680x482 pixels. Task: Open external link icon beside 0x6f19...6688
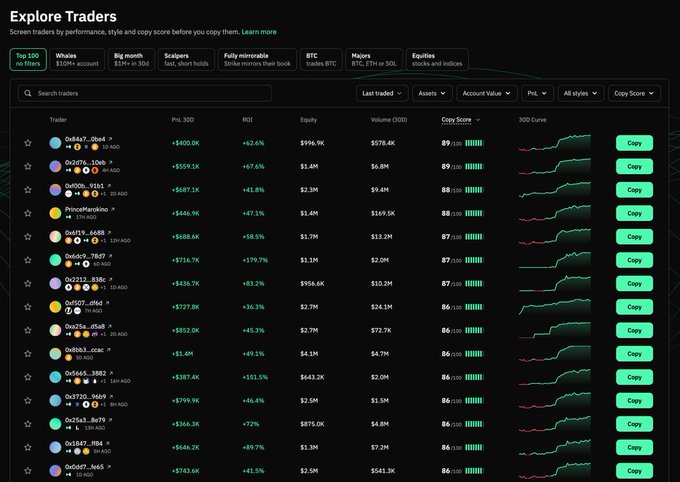point(109,233)
